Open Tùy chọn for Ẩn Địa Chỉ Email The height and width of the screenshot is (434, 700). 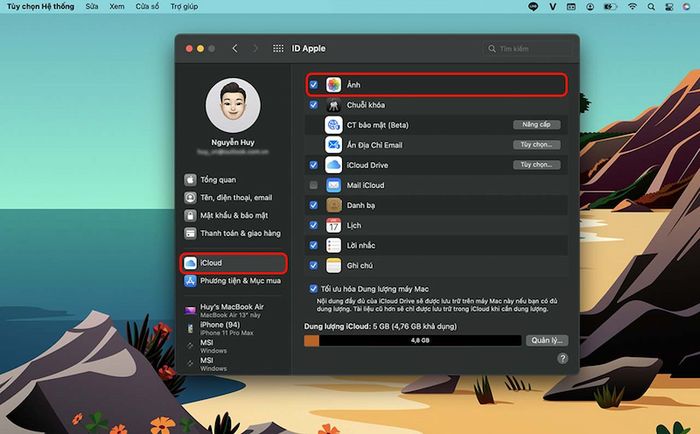pos(537,145)
